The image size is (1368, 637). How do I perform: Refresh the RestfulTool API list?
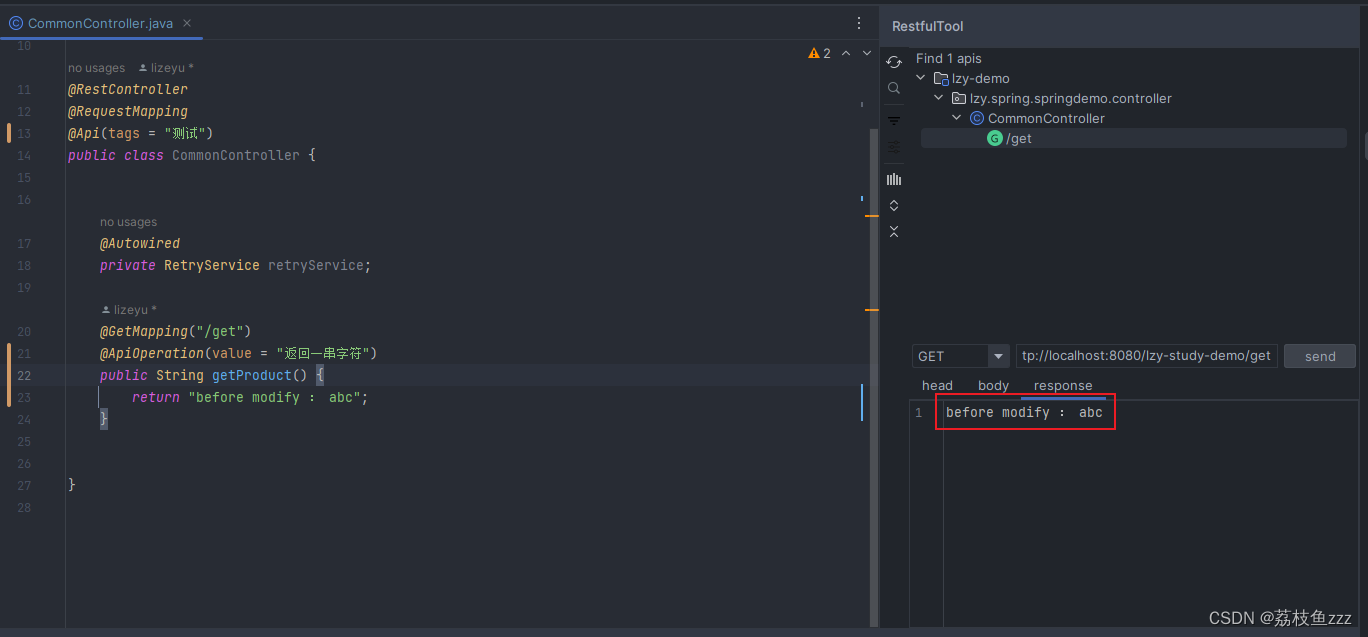click(x=894, y=62)
